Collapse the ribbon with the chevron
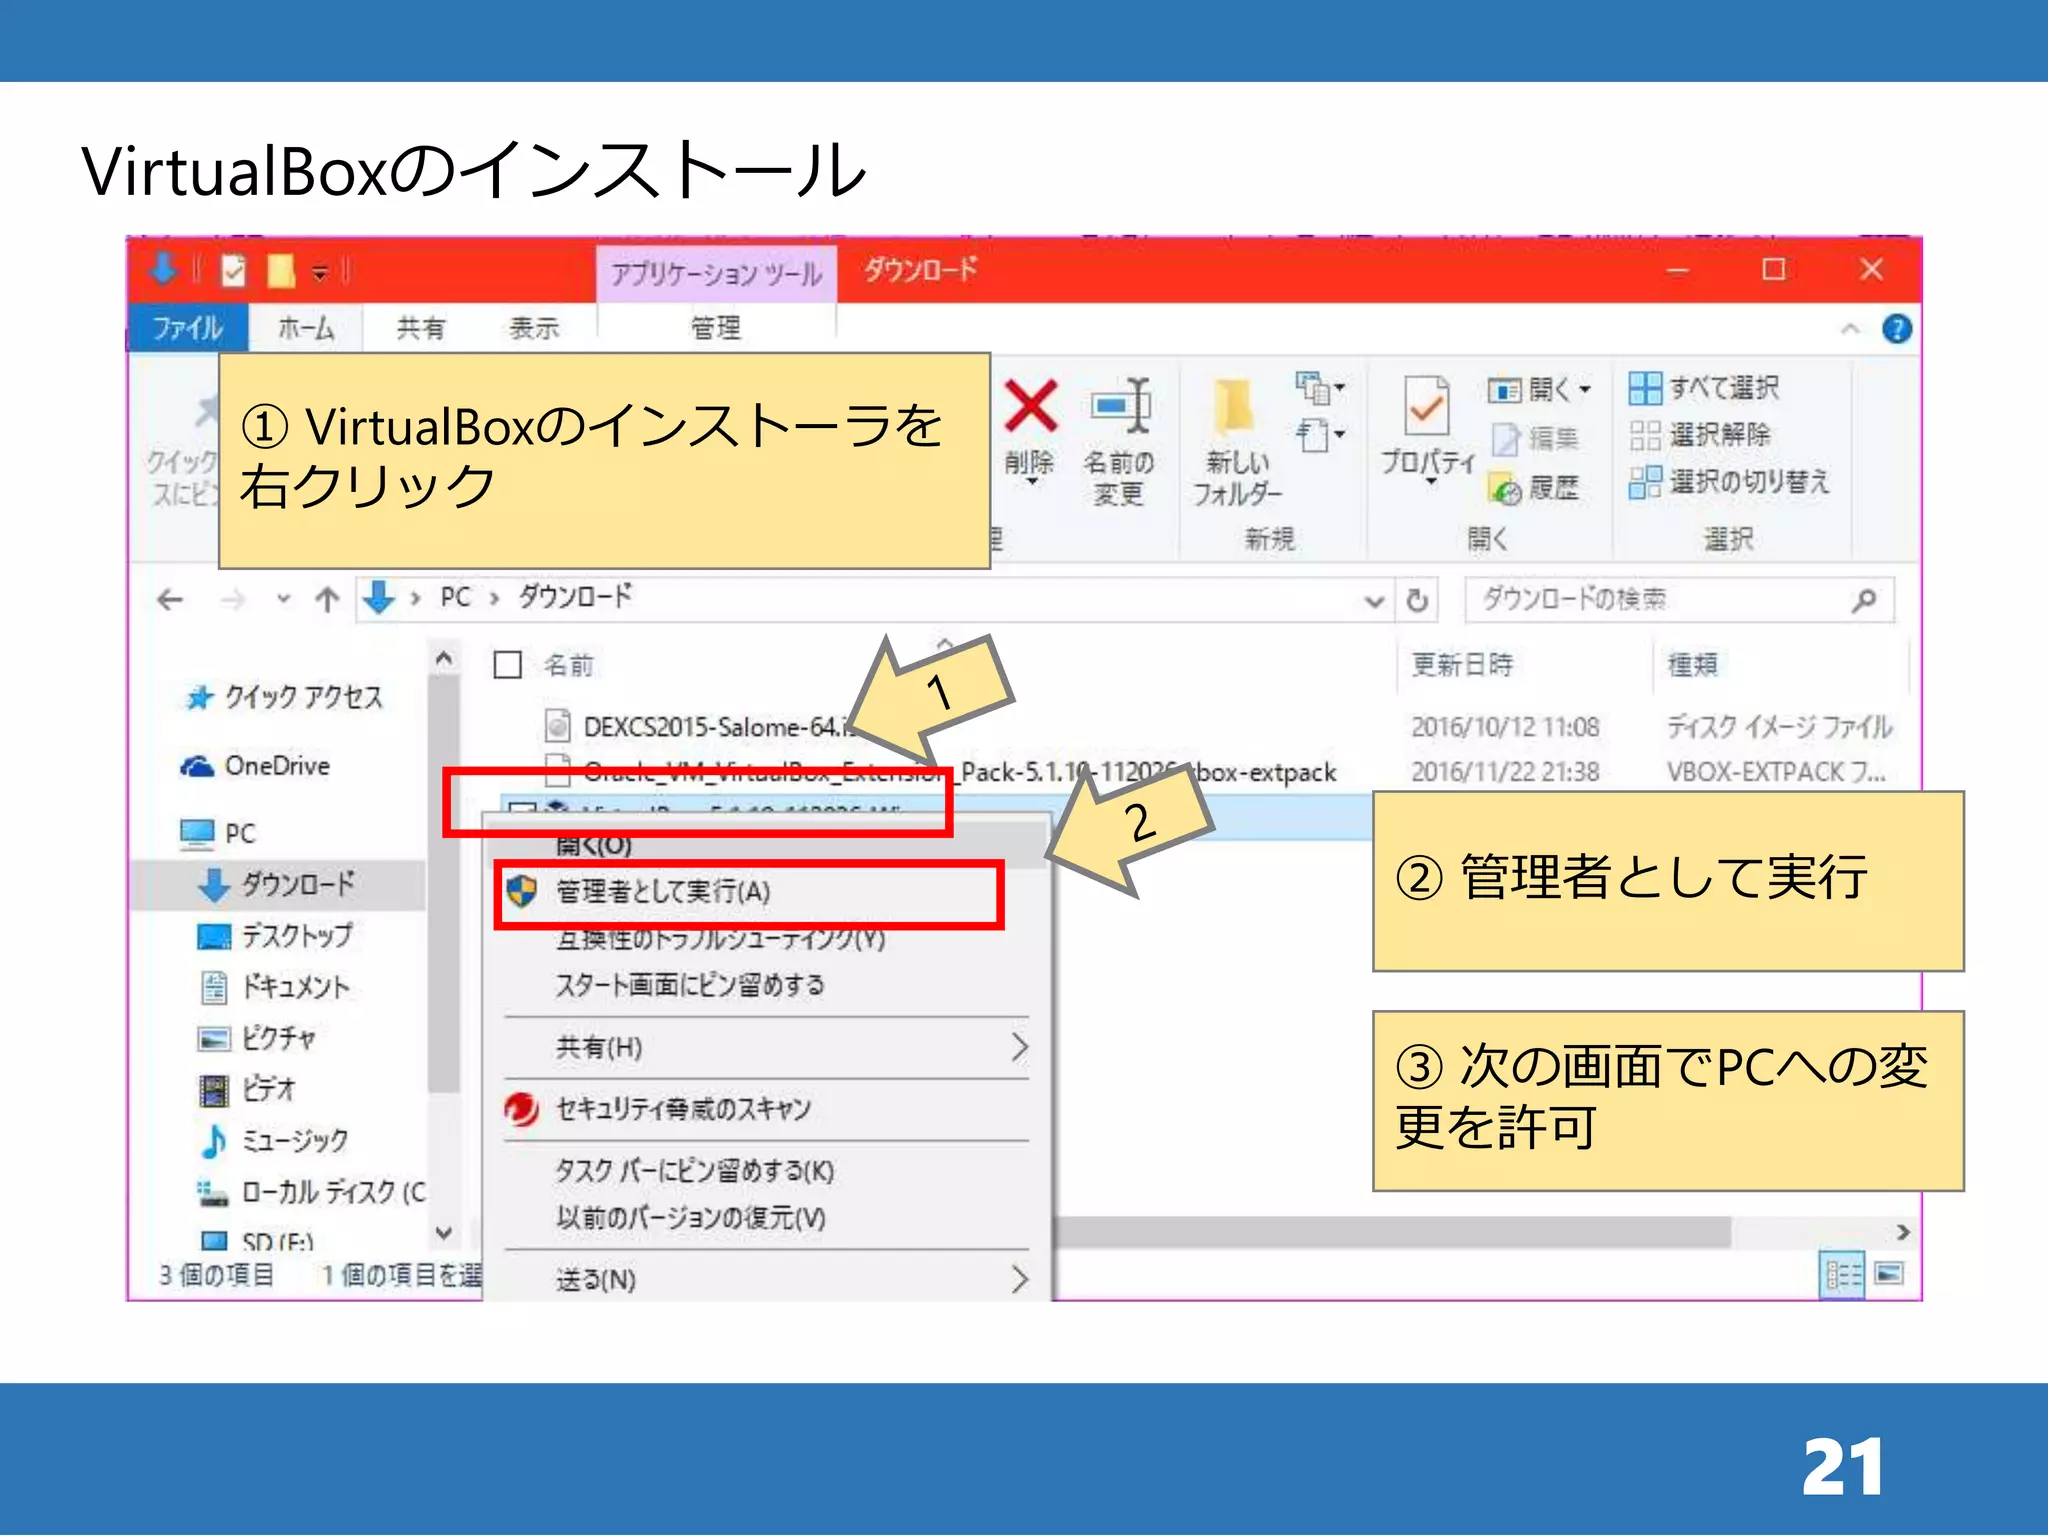The height and width of the screenshot is (1536, 2048). pos(1851,328)
